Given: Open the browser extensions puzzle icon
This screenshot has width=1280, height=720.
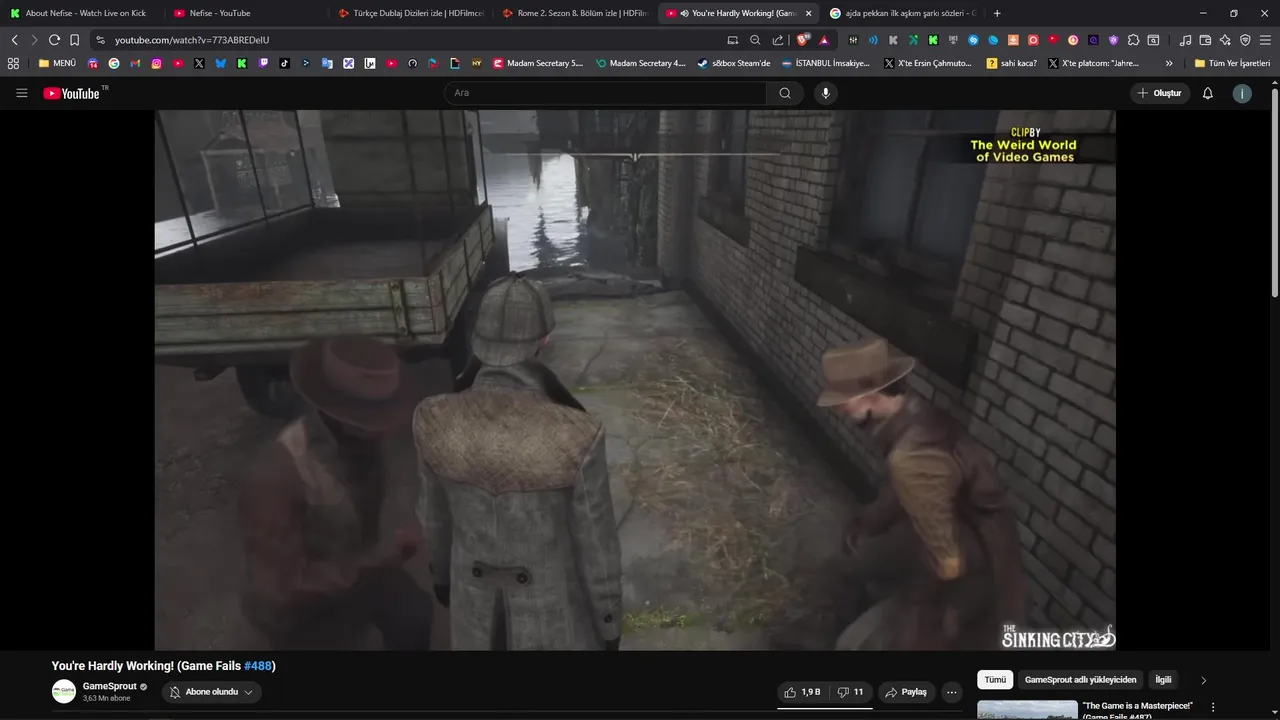Looking at the screenshot, I should pos(1133,40).
